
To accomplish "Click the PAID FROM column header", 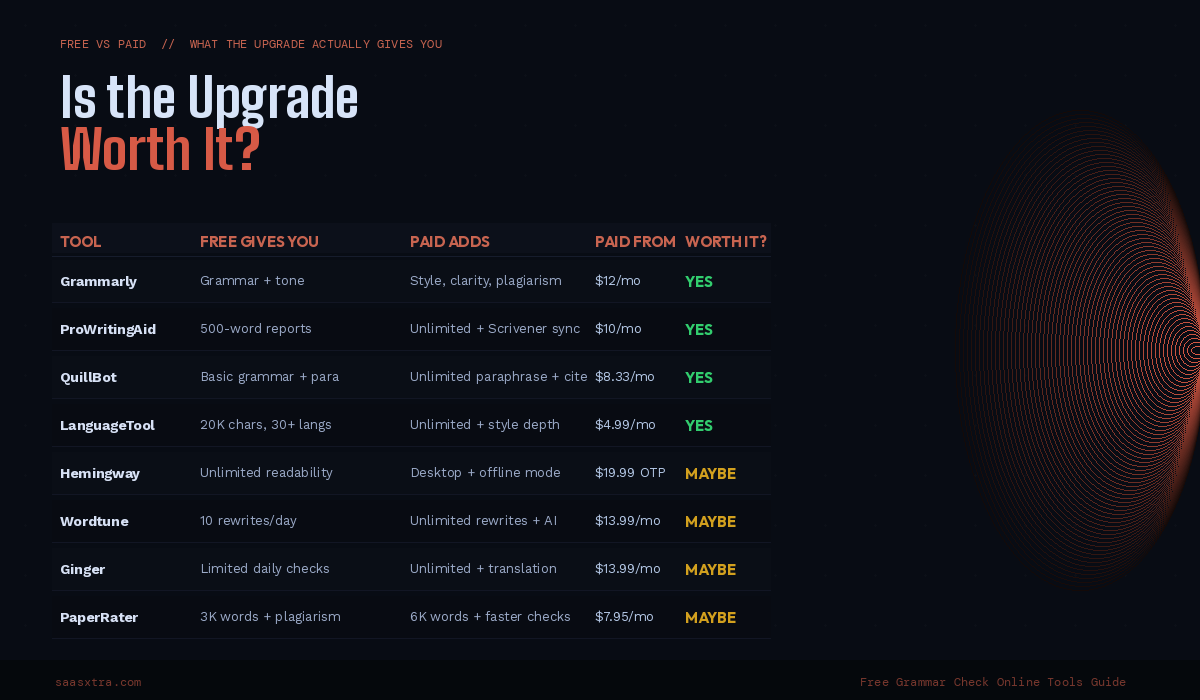I will (x=635, y=242).
